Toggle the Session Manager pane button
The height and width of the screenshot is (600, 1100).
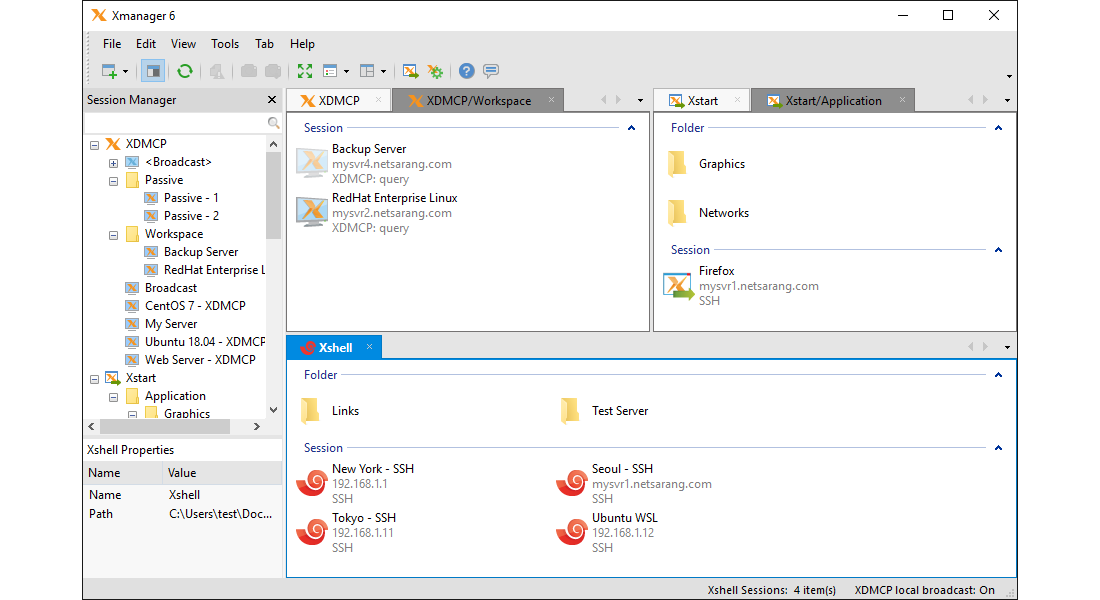[153, 71]
